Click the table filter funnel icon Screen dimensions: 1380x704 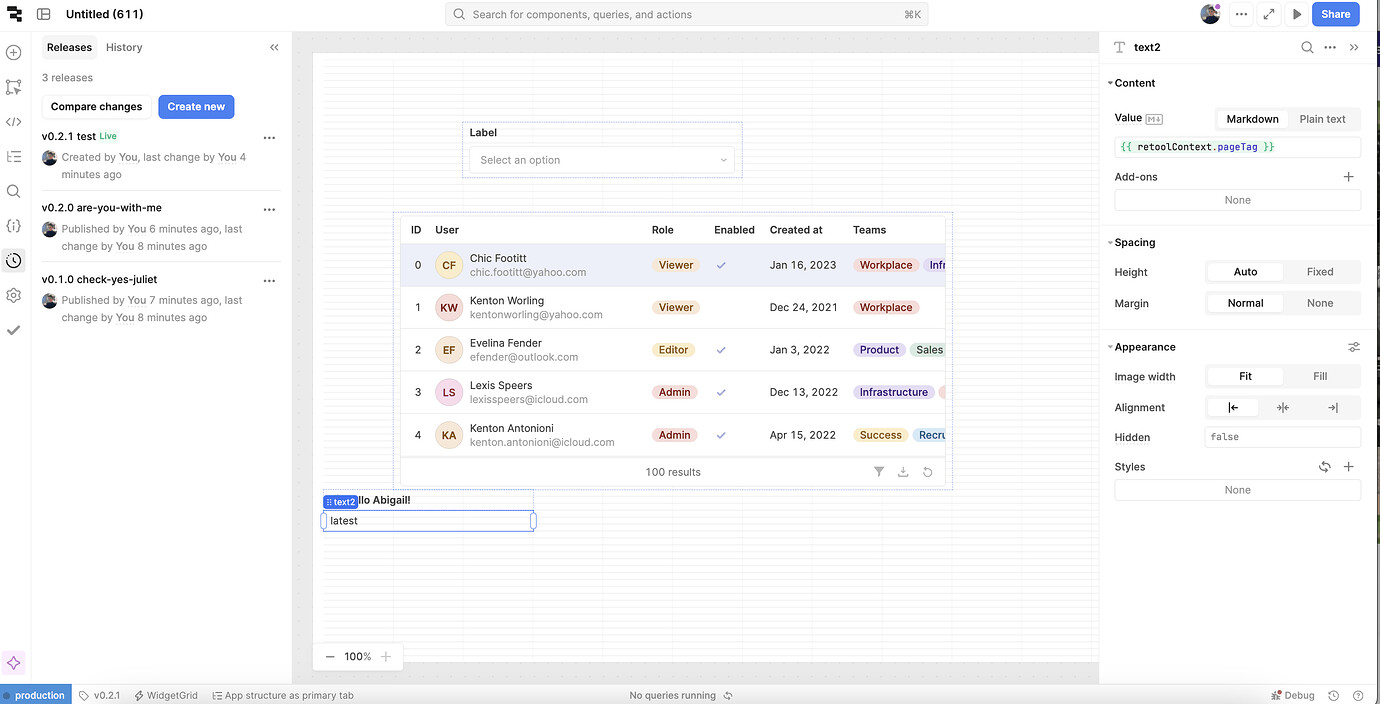click(x=879, y=472)
